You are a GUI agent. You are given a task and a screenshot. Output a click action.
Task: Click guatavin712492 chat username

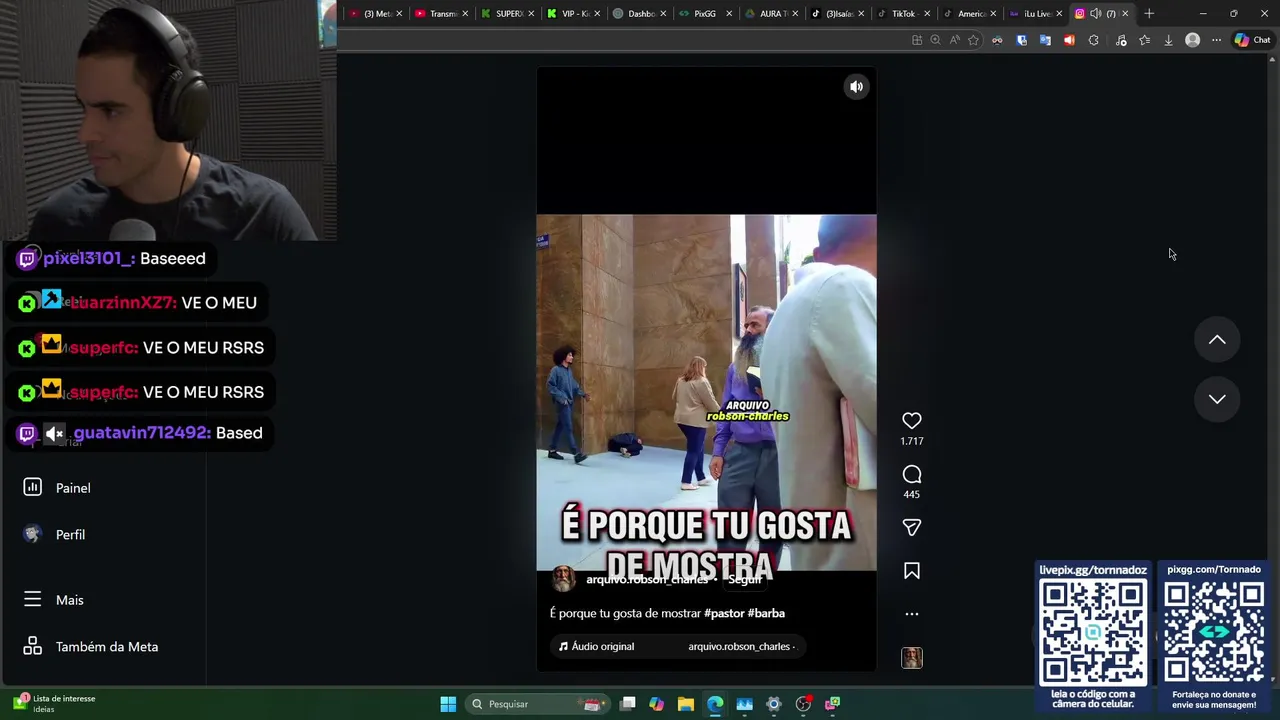[142, 433]
